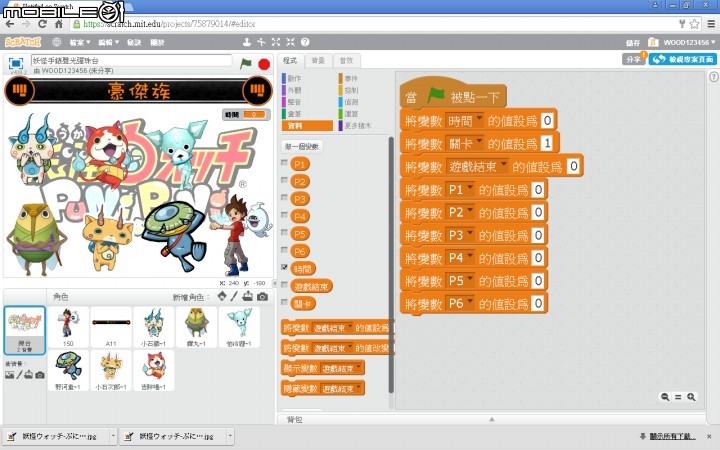Switch to the 音效 sounds tab

pos(346,61)
